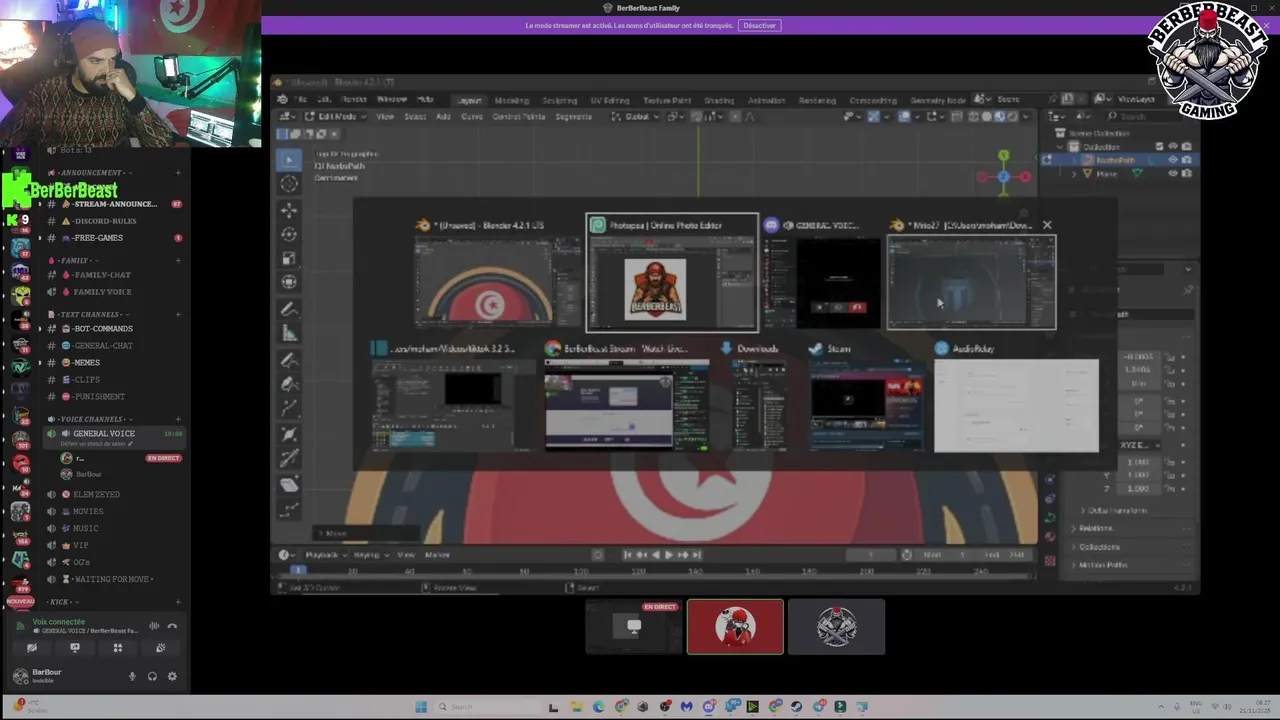Select the Measure tool in Blender's toolbar
1280x720 pixels.
(289, 332)
